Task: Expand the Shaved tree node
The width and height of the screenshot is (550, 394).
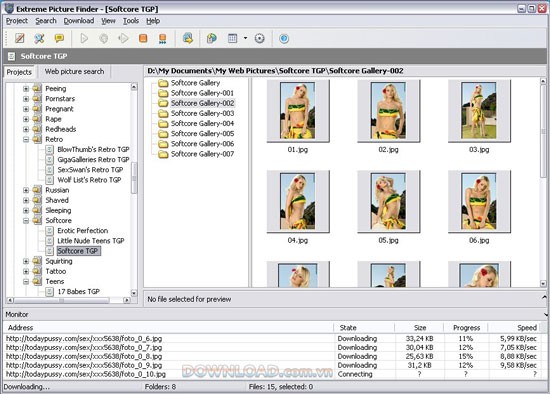Action: (26, 200)
